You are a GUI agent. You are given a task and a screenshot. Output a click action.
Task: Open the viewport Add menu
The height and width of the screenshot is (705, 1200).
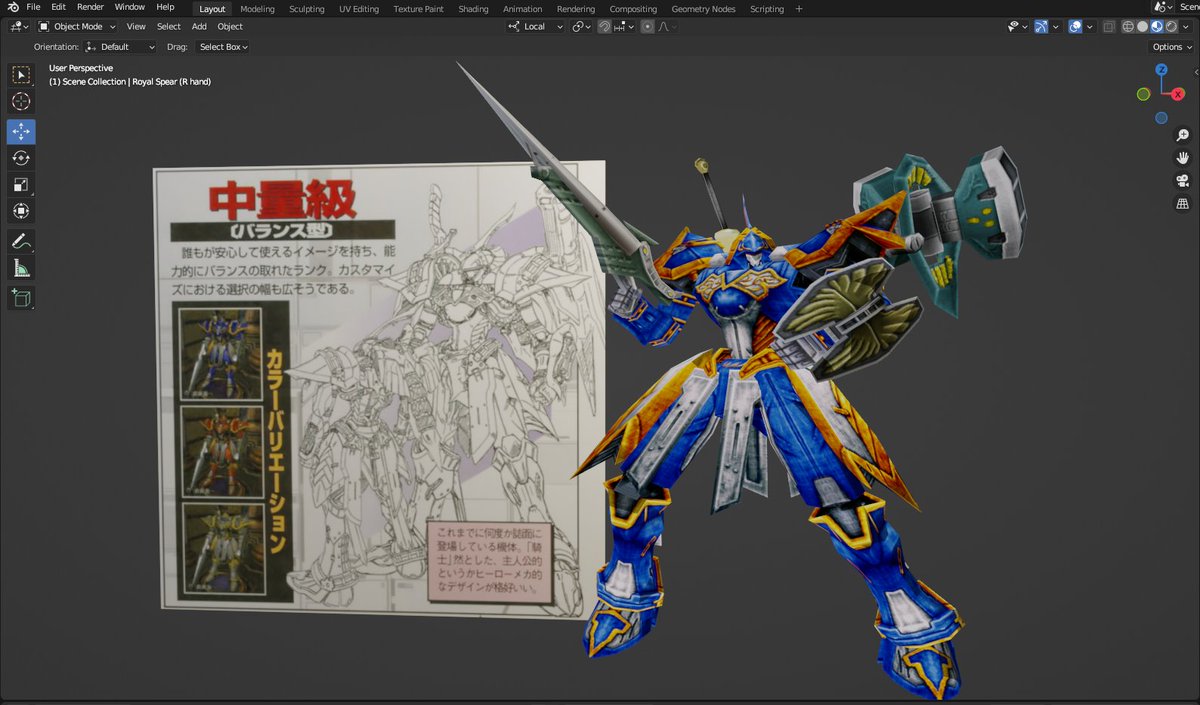coord(199,27)
